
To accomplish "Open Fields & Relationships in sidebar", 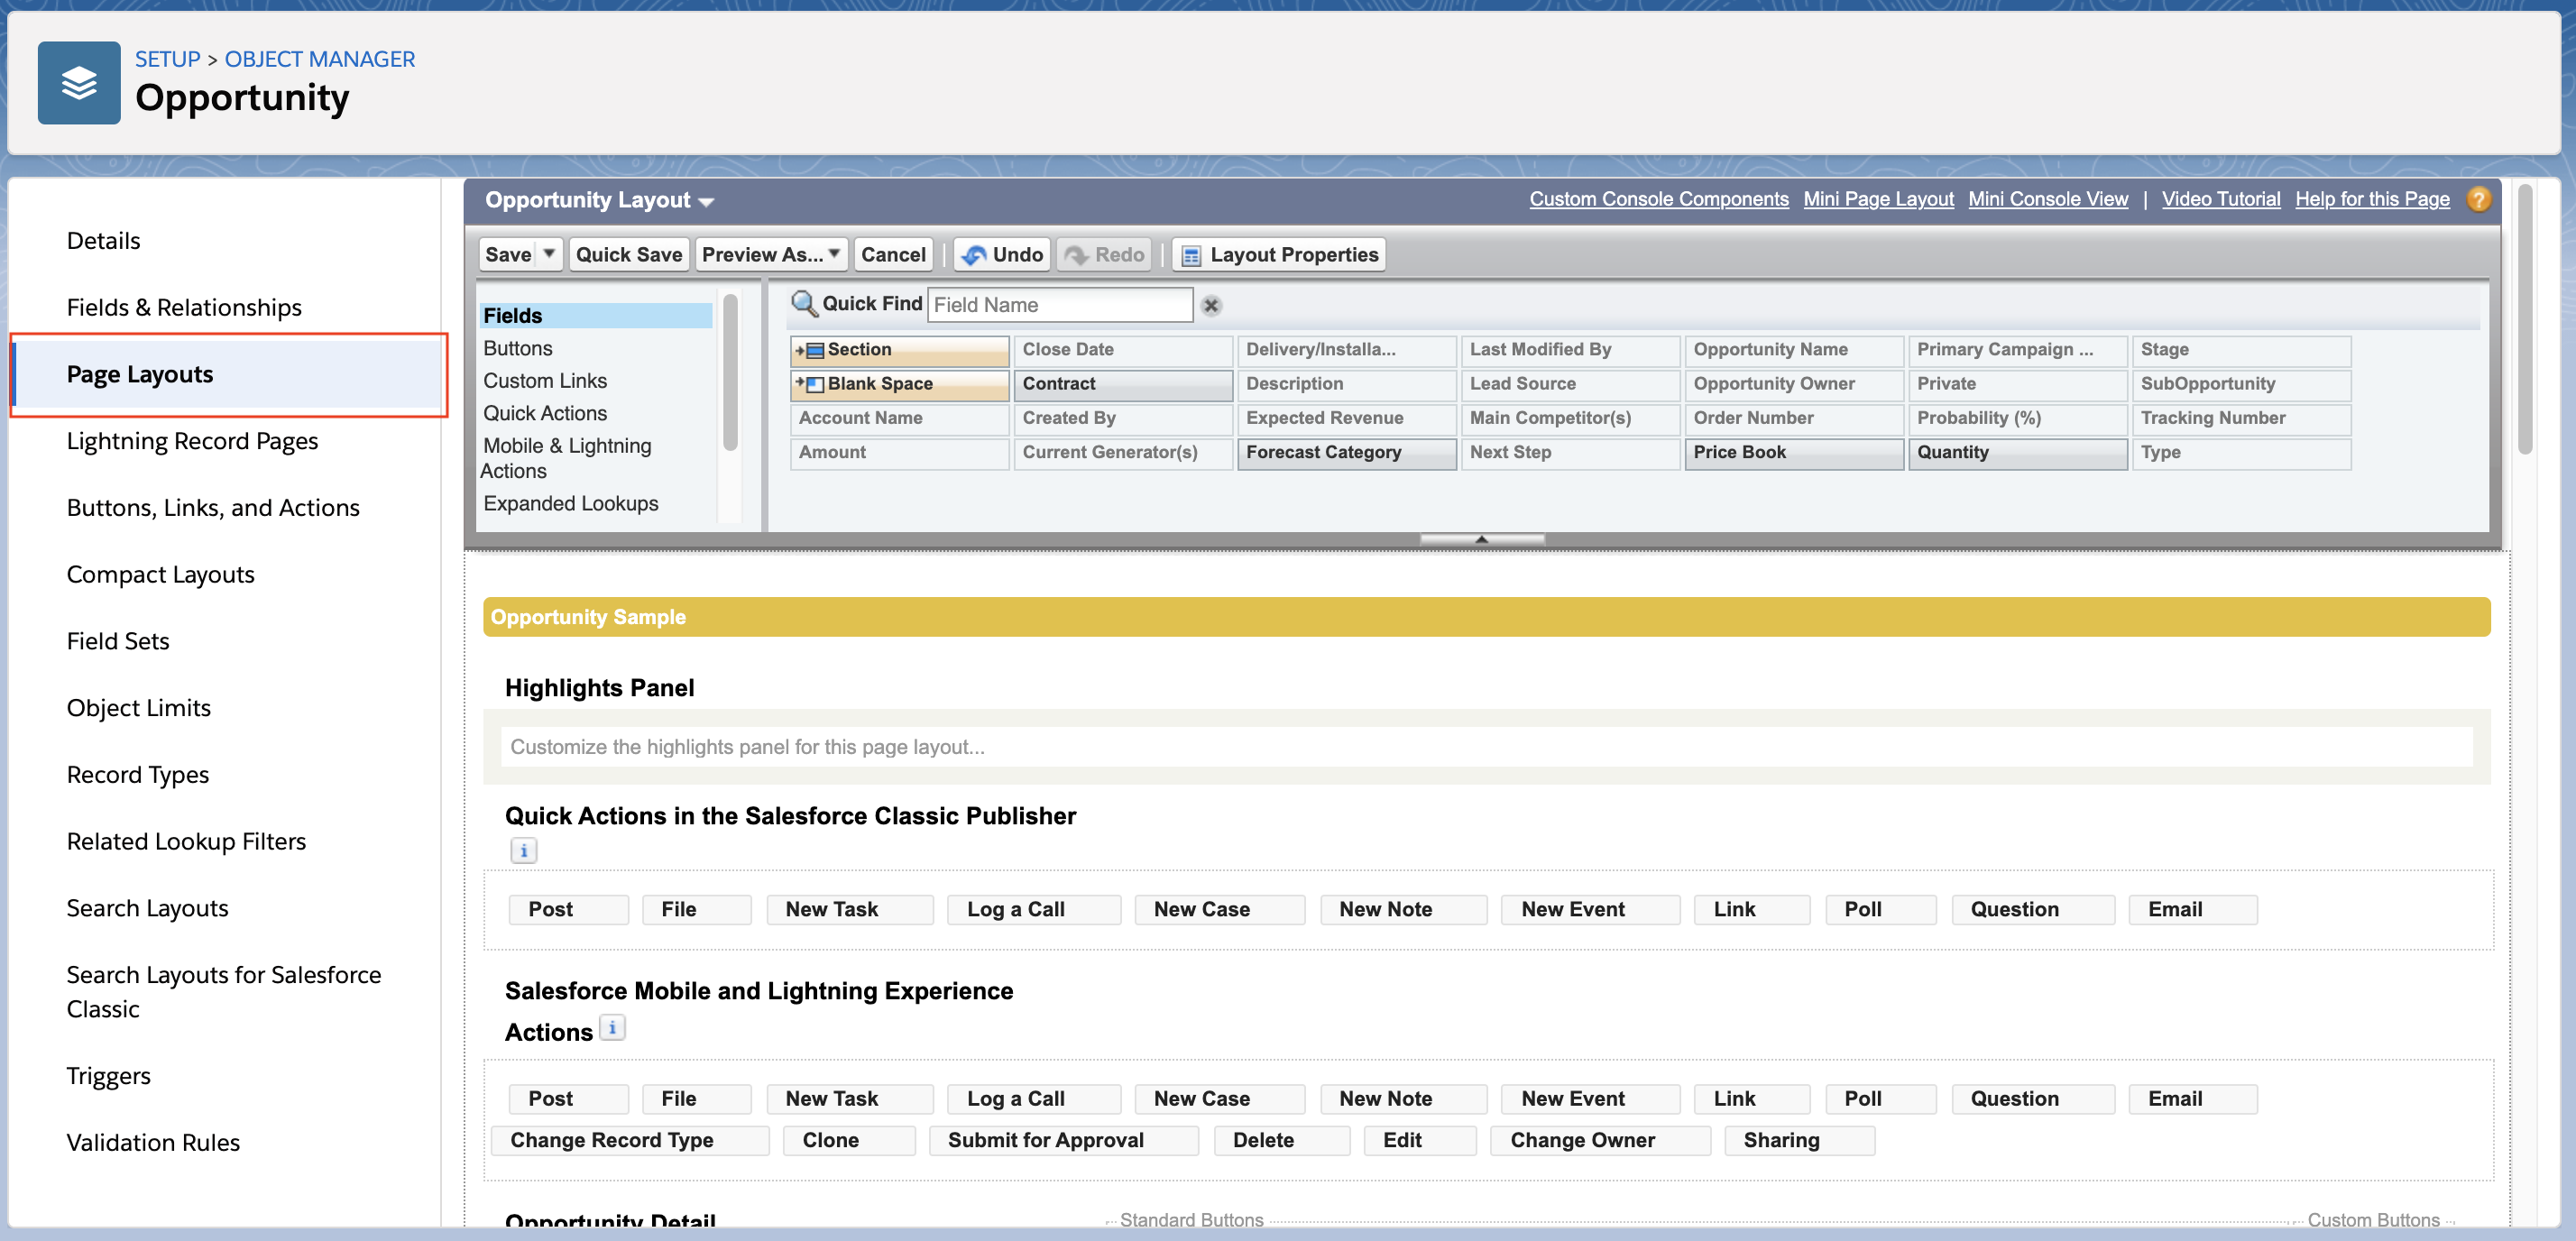I will [184, 307].
